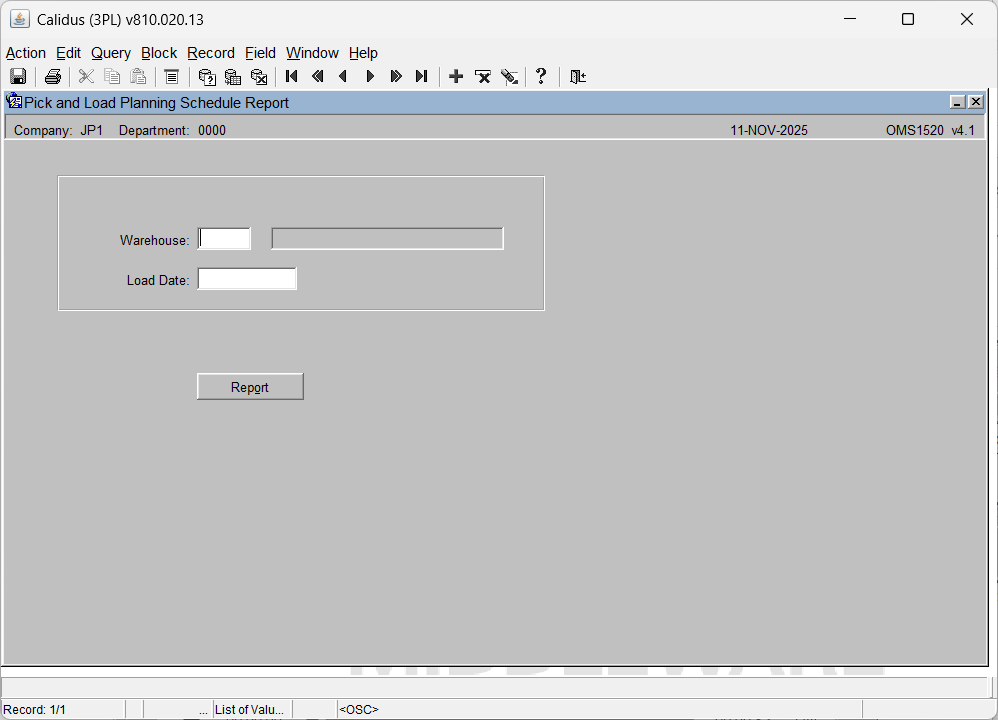Click the Execute Query toolbar icon
Screen dimensions: 998x720
[x=233, y=77]
